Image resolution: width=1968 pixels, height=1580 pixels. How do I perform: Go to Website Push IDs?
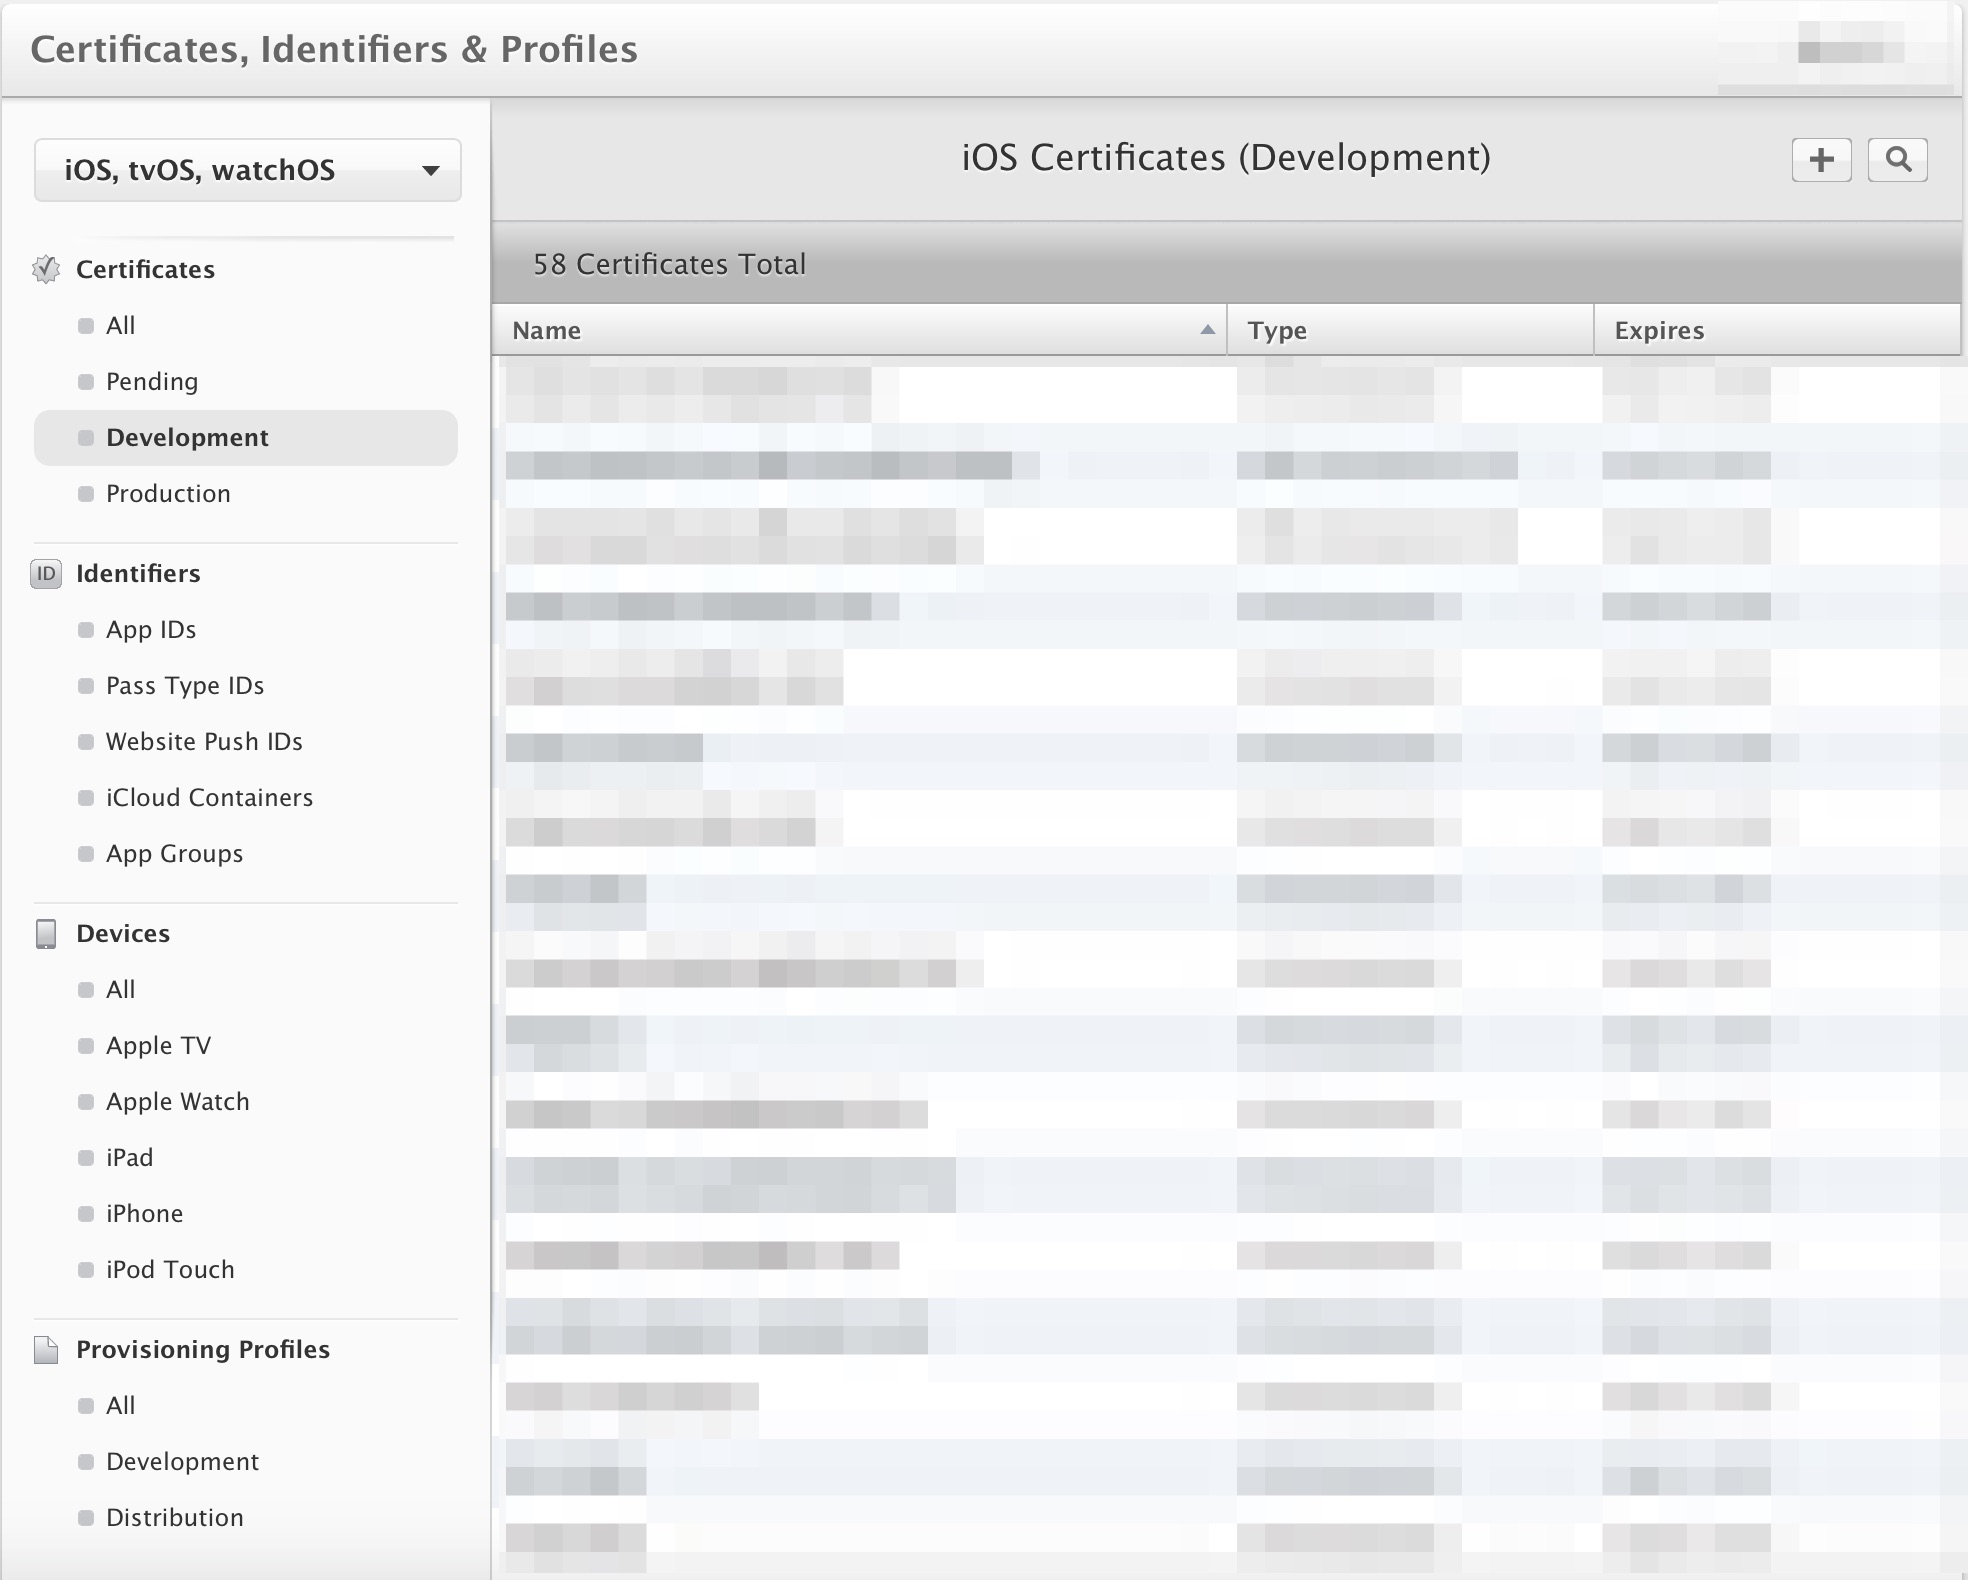click(204, 741)
